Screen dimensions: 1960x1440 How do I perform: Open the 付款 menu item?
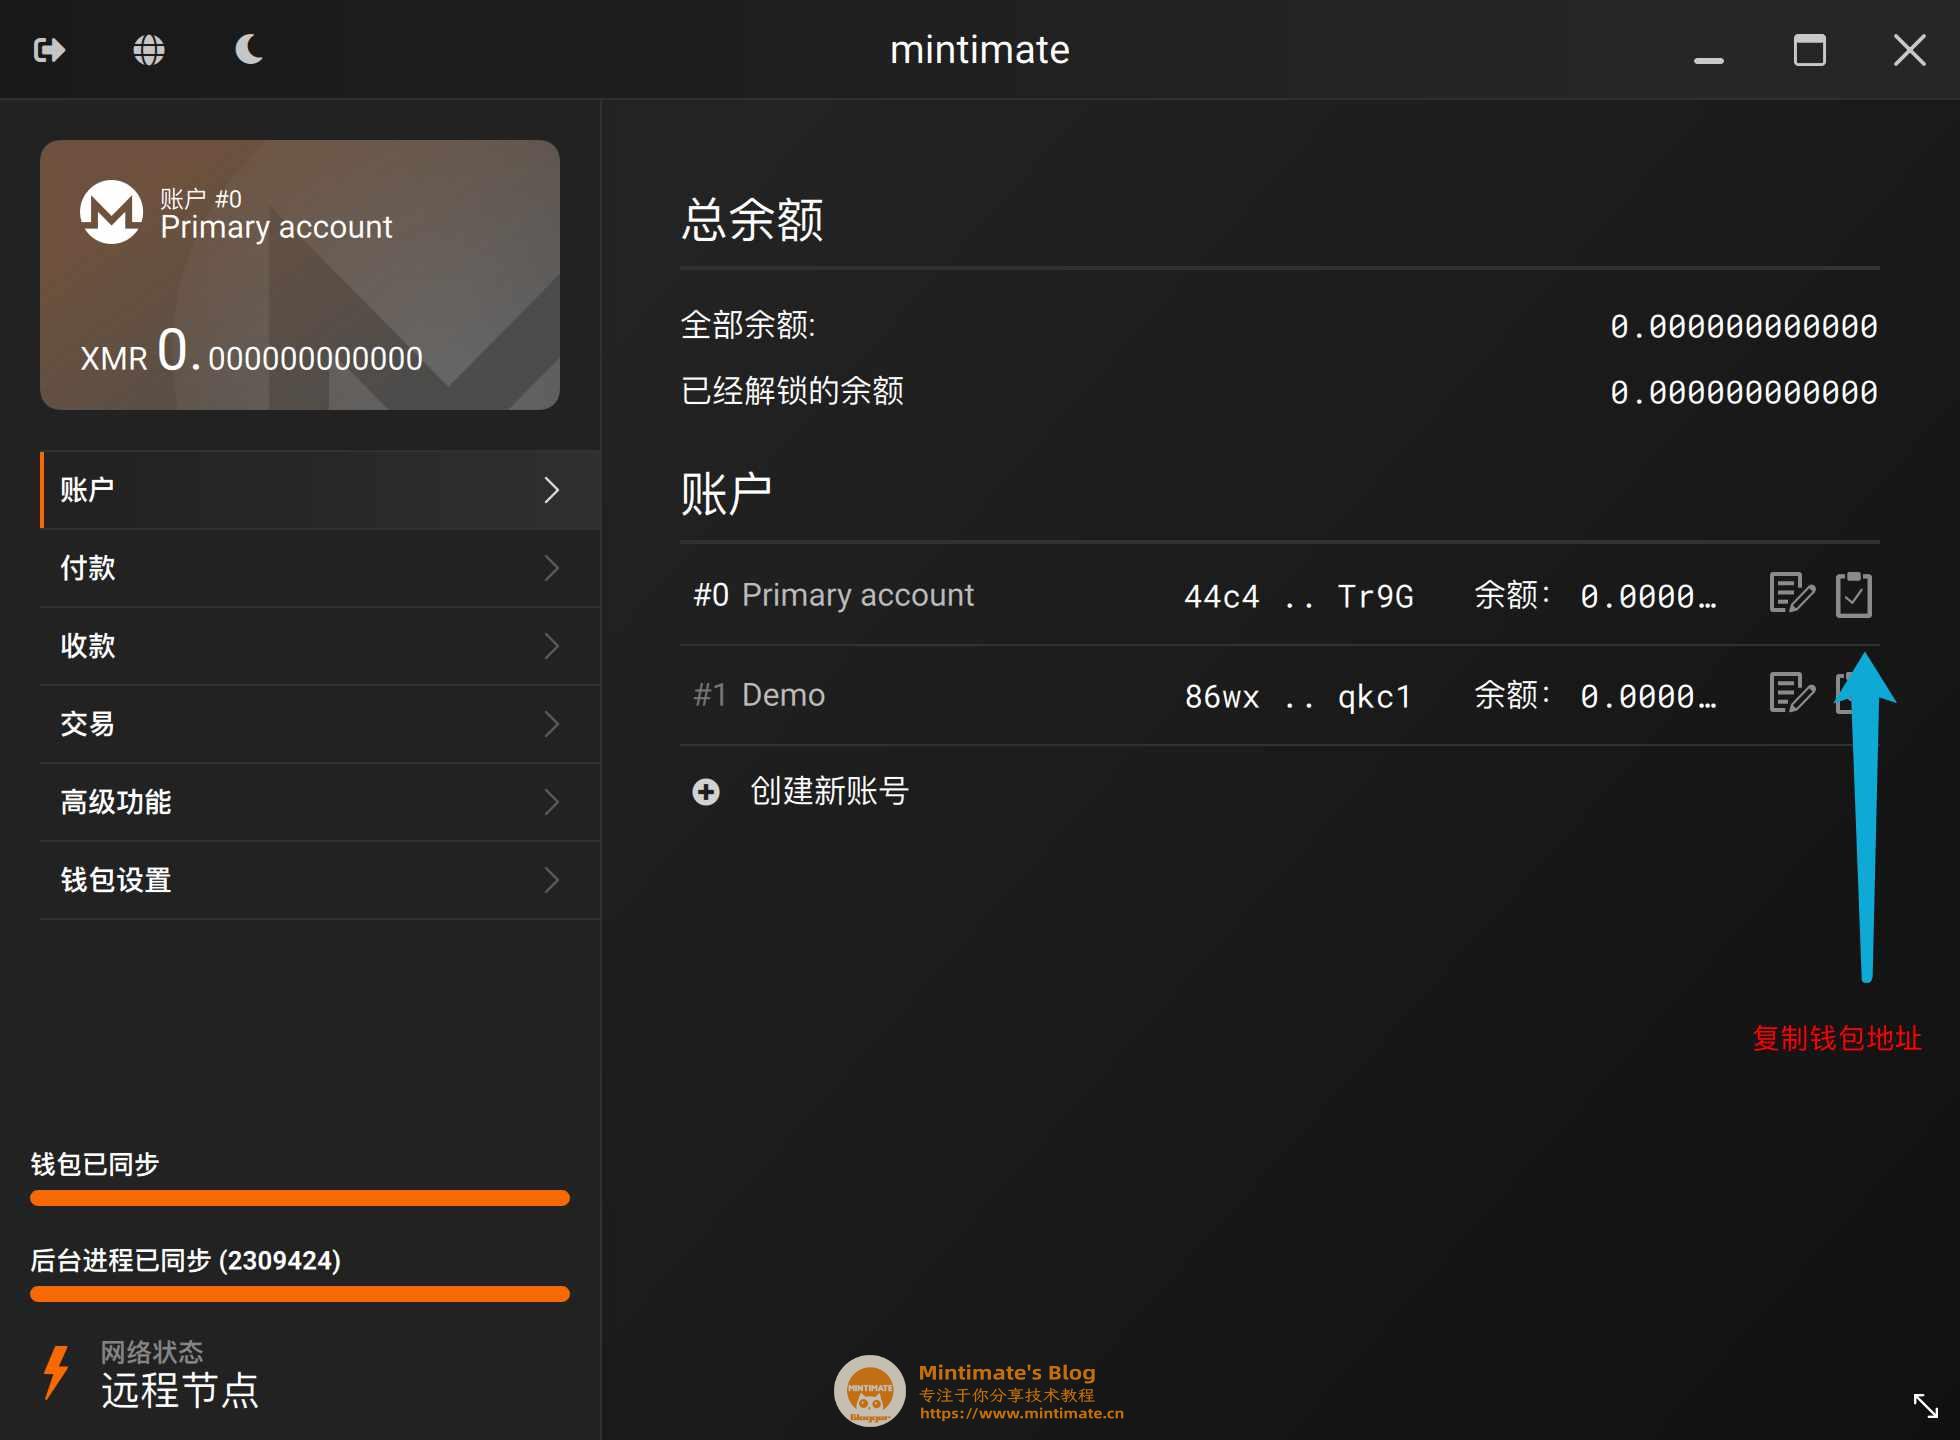[320, 568]
